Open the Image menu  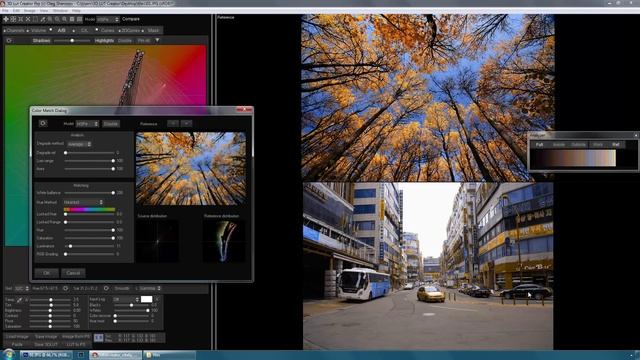30,11
